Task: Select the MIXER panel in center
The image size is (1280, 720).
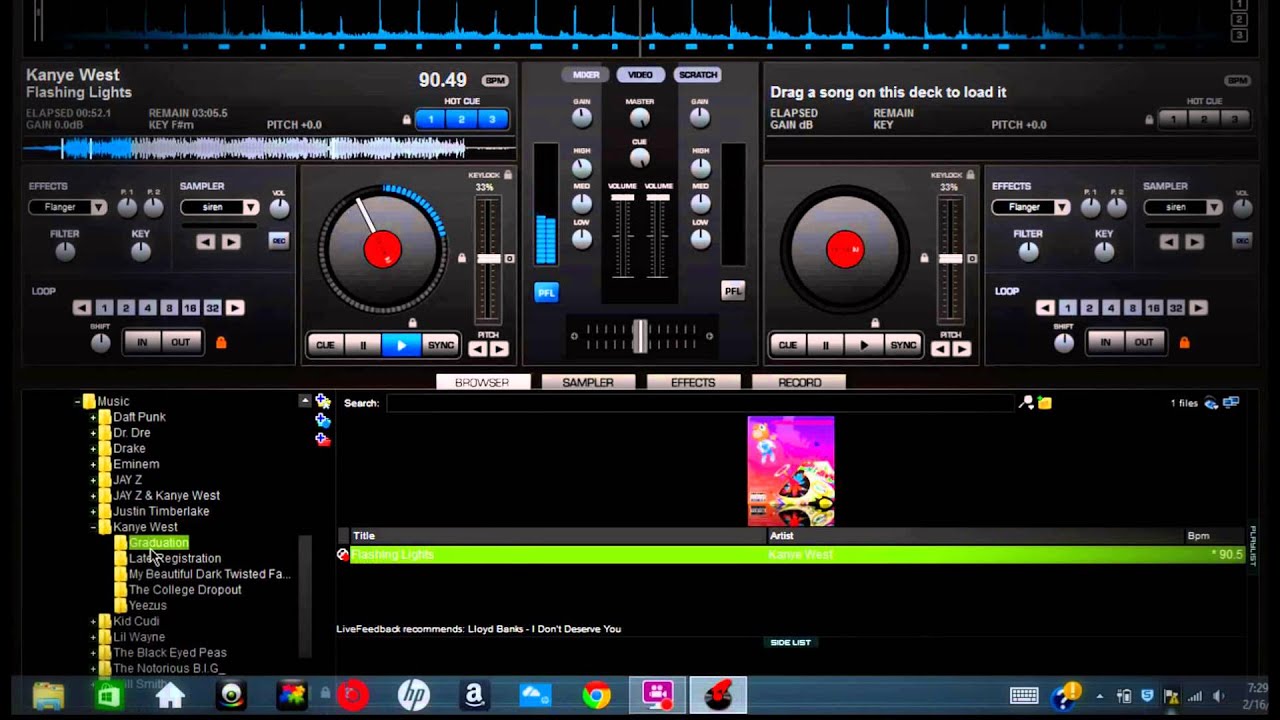Action: click(x=586, y=75)
